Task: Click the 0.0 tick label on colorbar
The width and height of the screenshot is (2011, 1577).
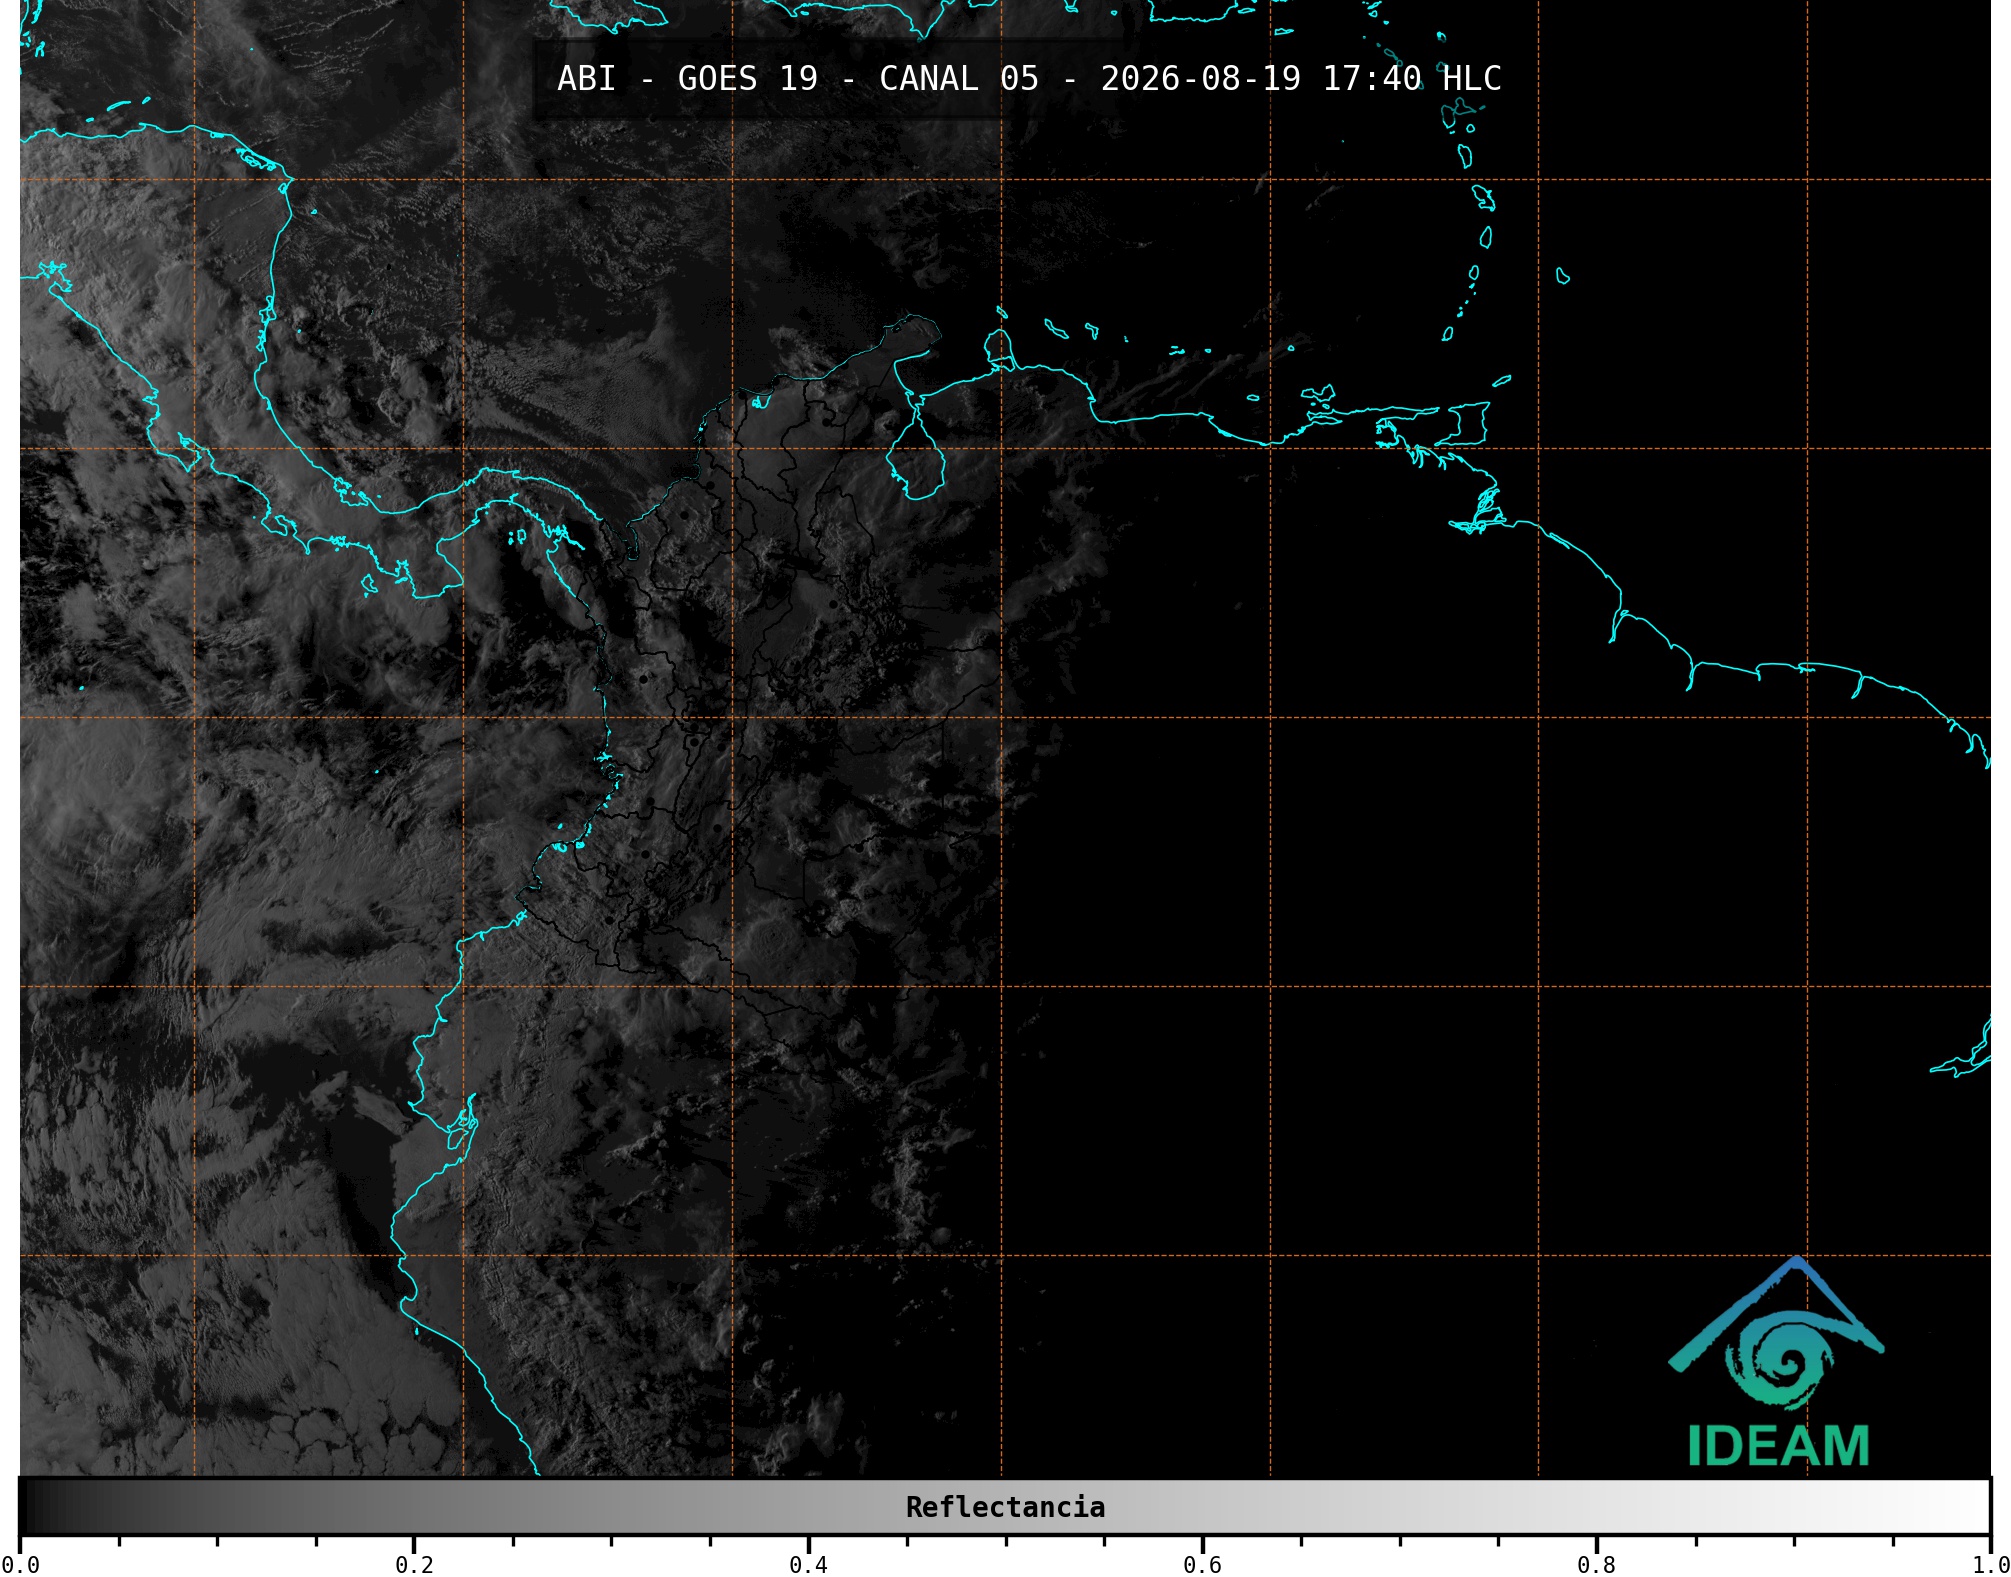Action: [20, 1565]
